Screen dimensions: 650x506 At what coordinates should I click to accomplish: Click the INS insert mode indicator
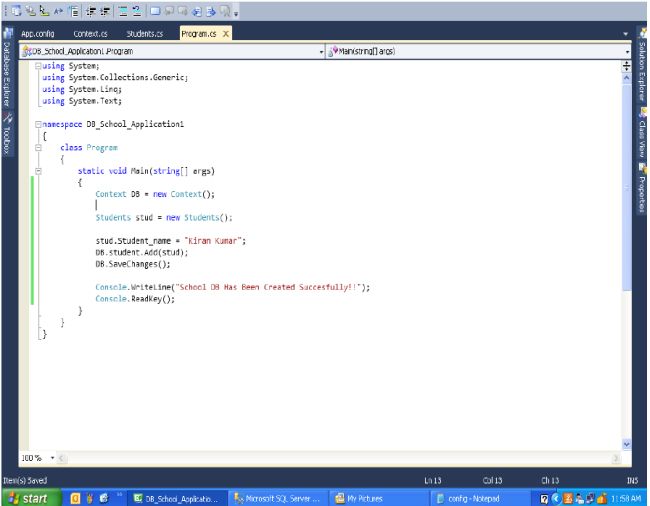632,481
